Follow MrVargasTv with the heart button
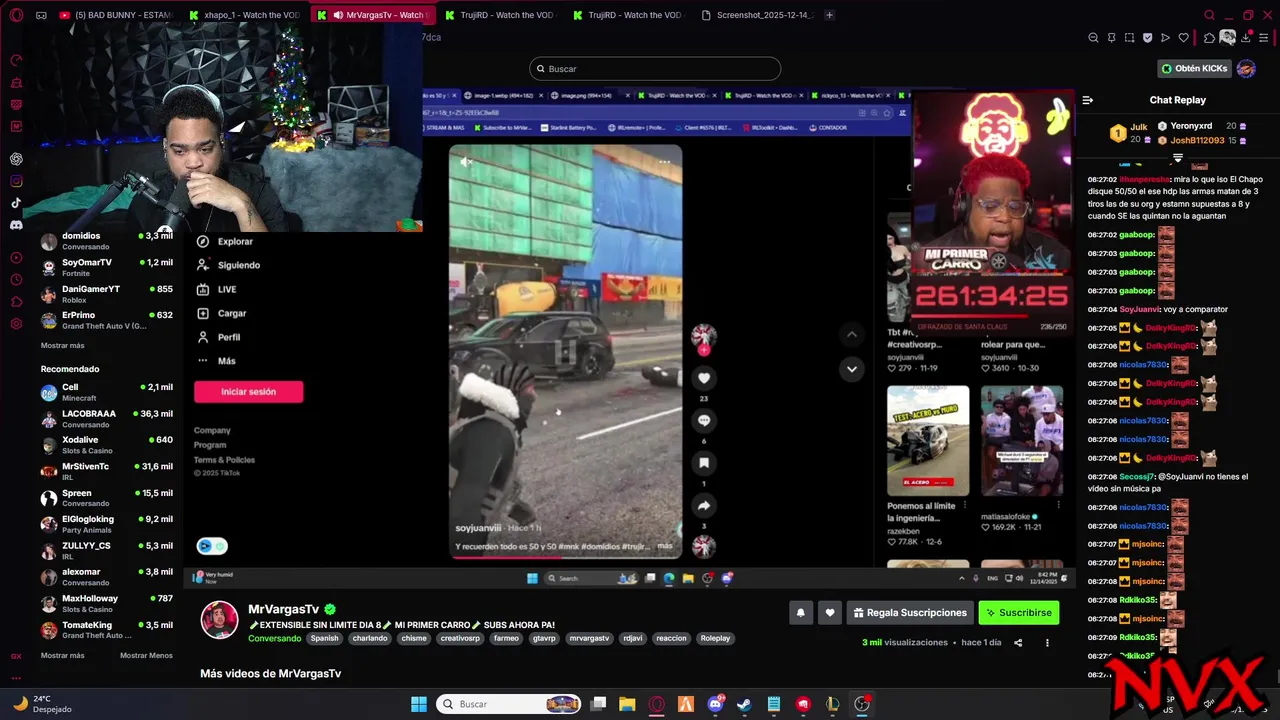 829,613
